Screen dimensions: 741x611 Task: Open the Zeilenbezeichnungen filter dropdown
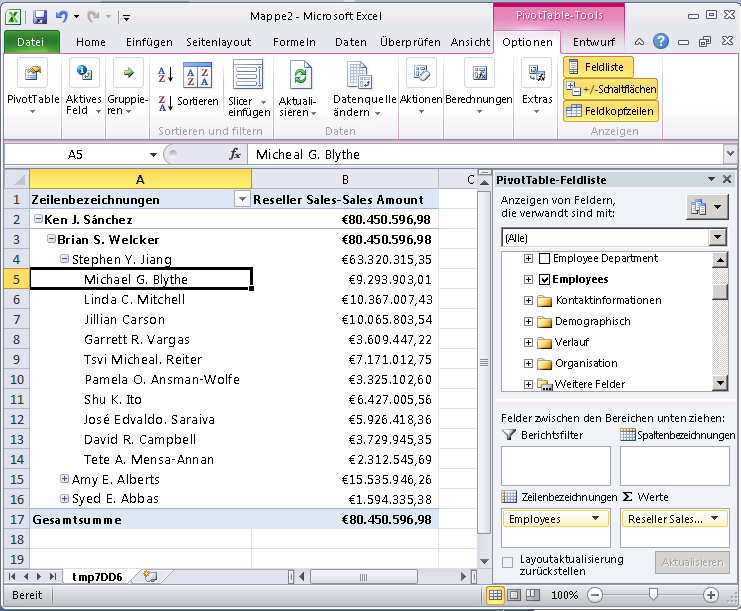pyautogui.click(x=240, y=199)
